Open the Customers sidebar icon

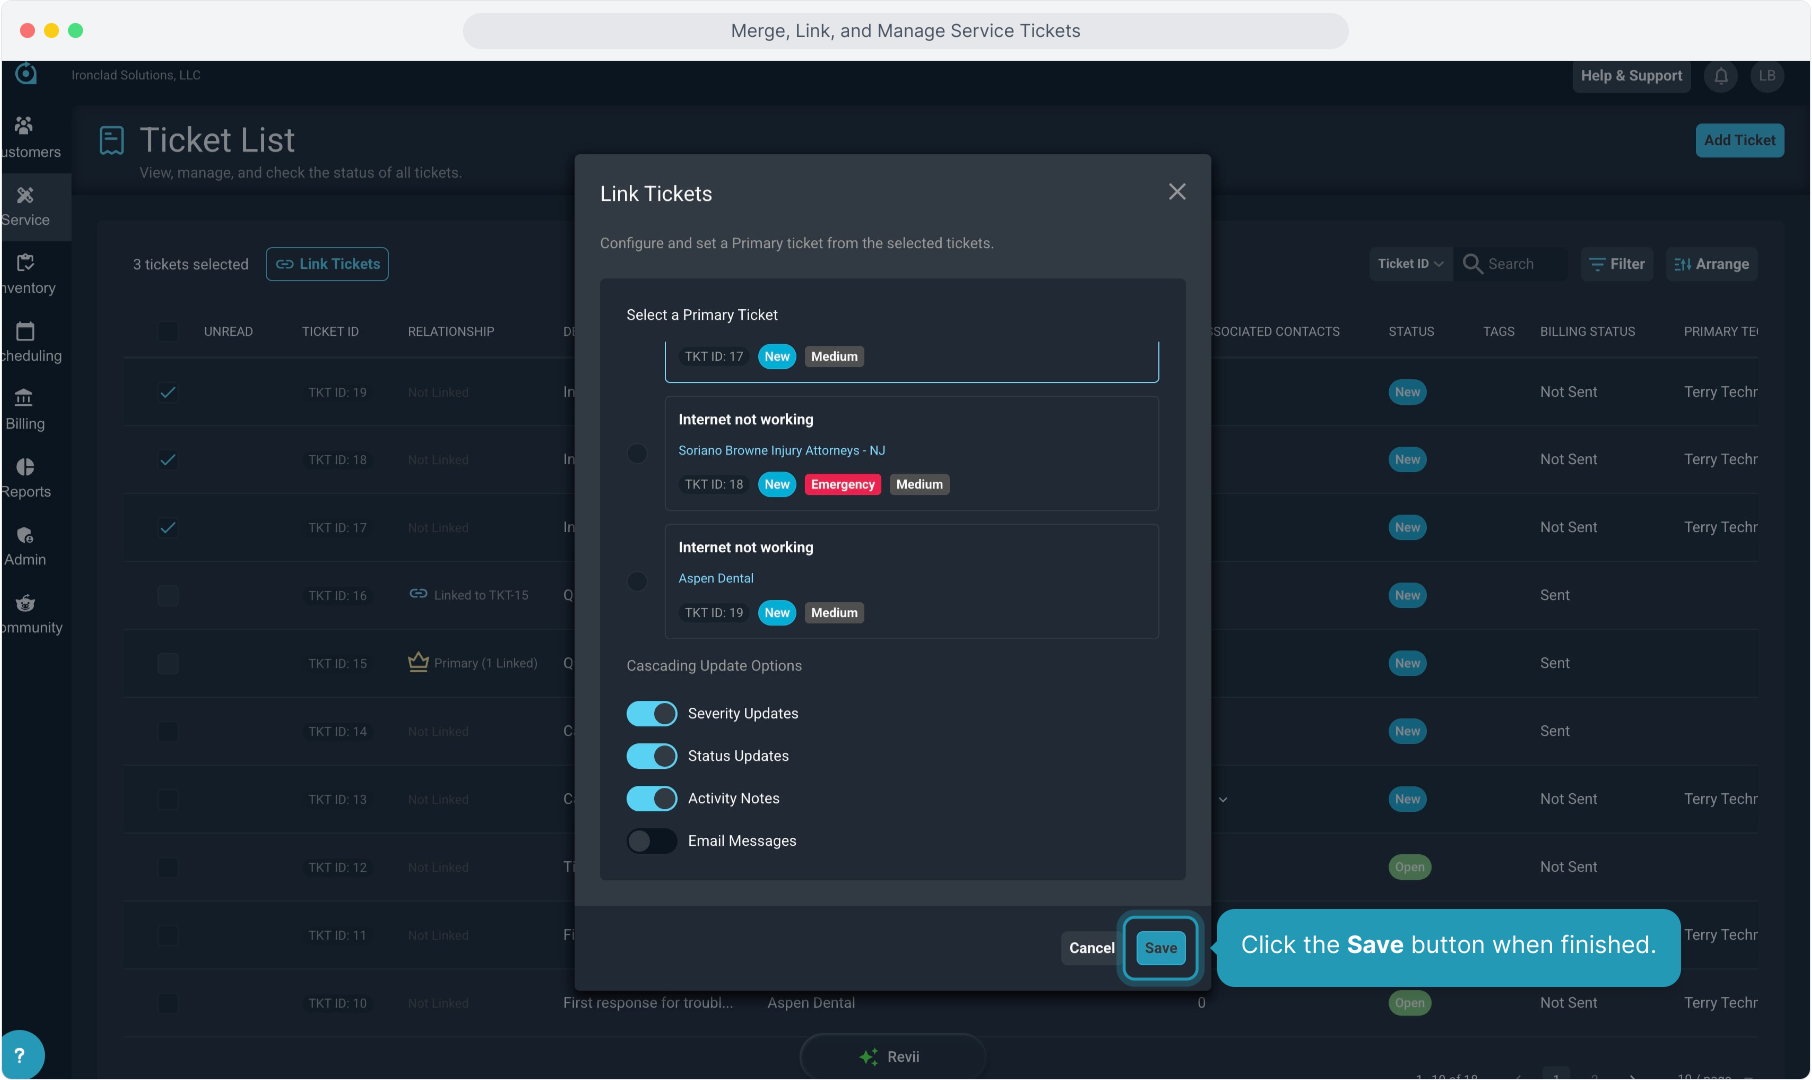pyautogui.click(x=24, y=126)
